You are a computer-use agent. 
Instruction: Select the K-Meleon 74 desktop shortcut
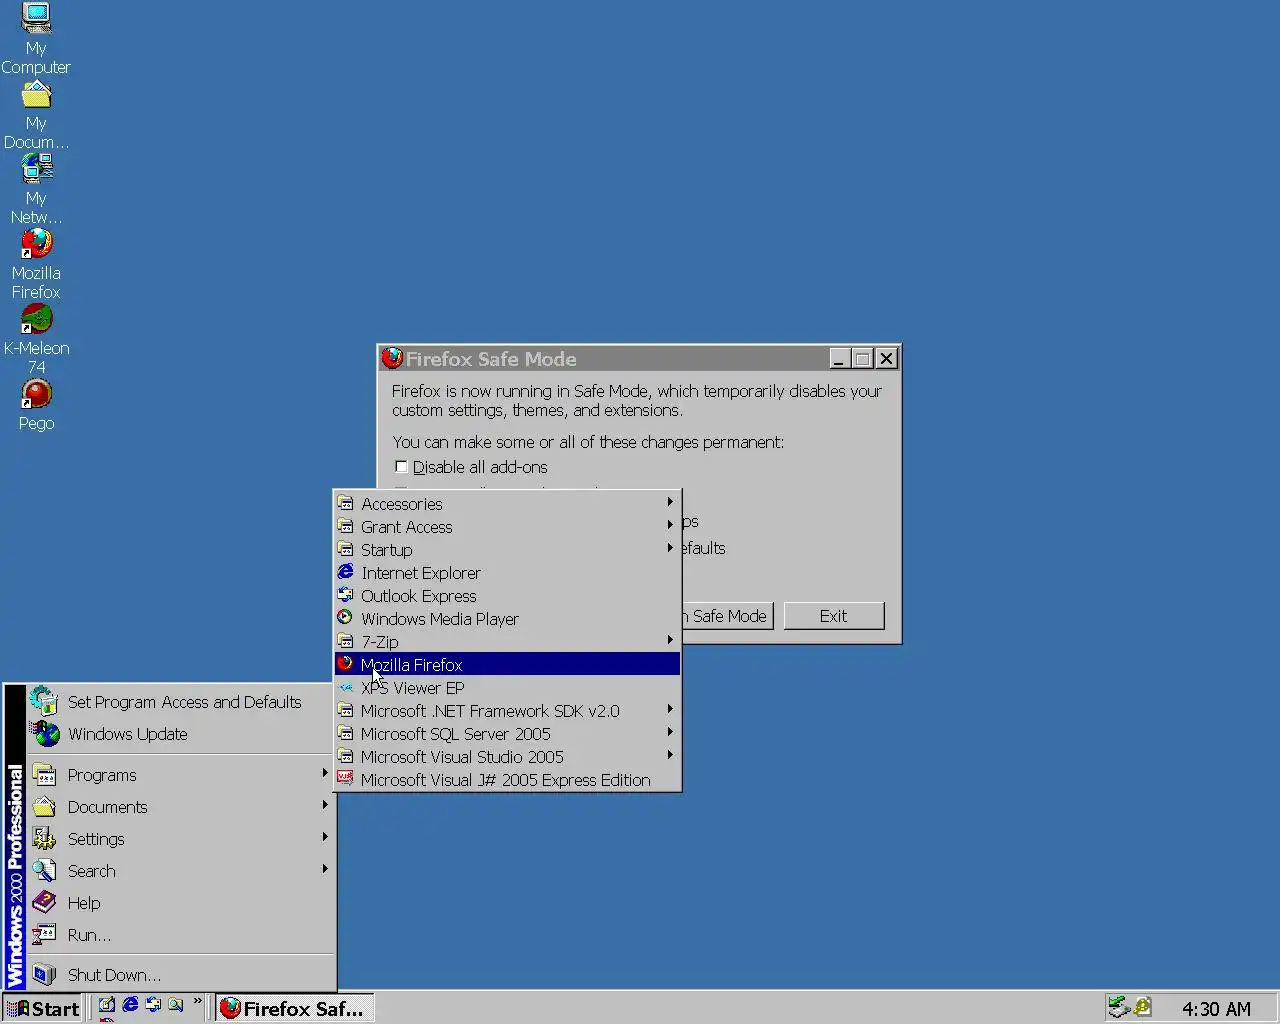36,339
